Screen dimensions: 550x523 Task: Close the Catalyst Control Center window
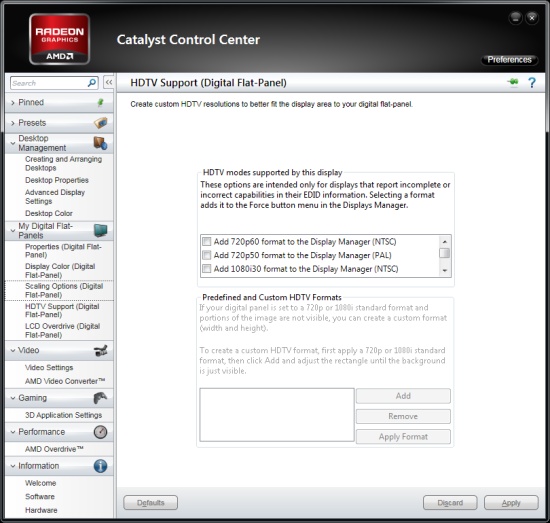[532, 18]
